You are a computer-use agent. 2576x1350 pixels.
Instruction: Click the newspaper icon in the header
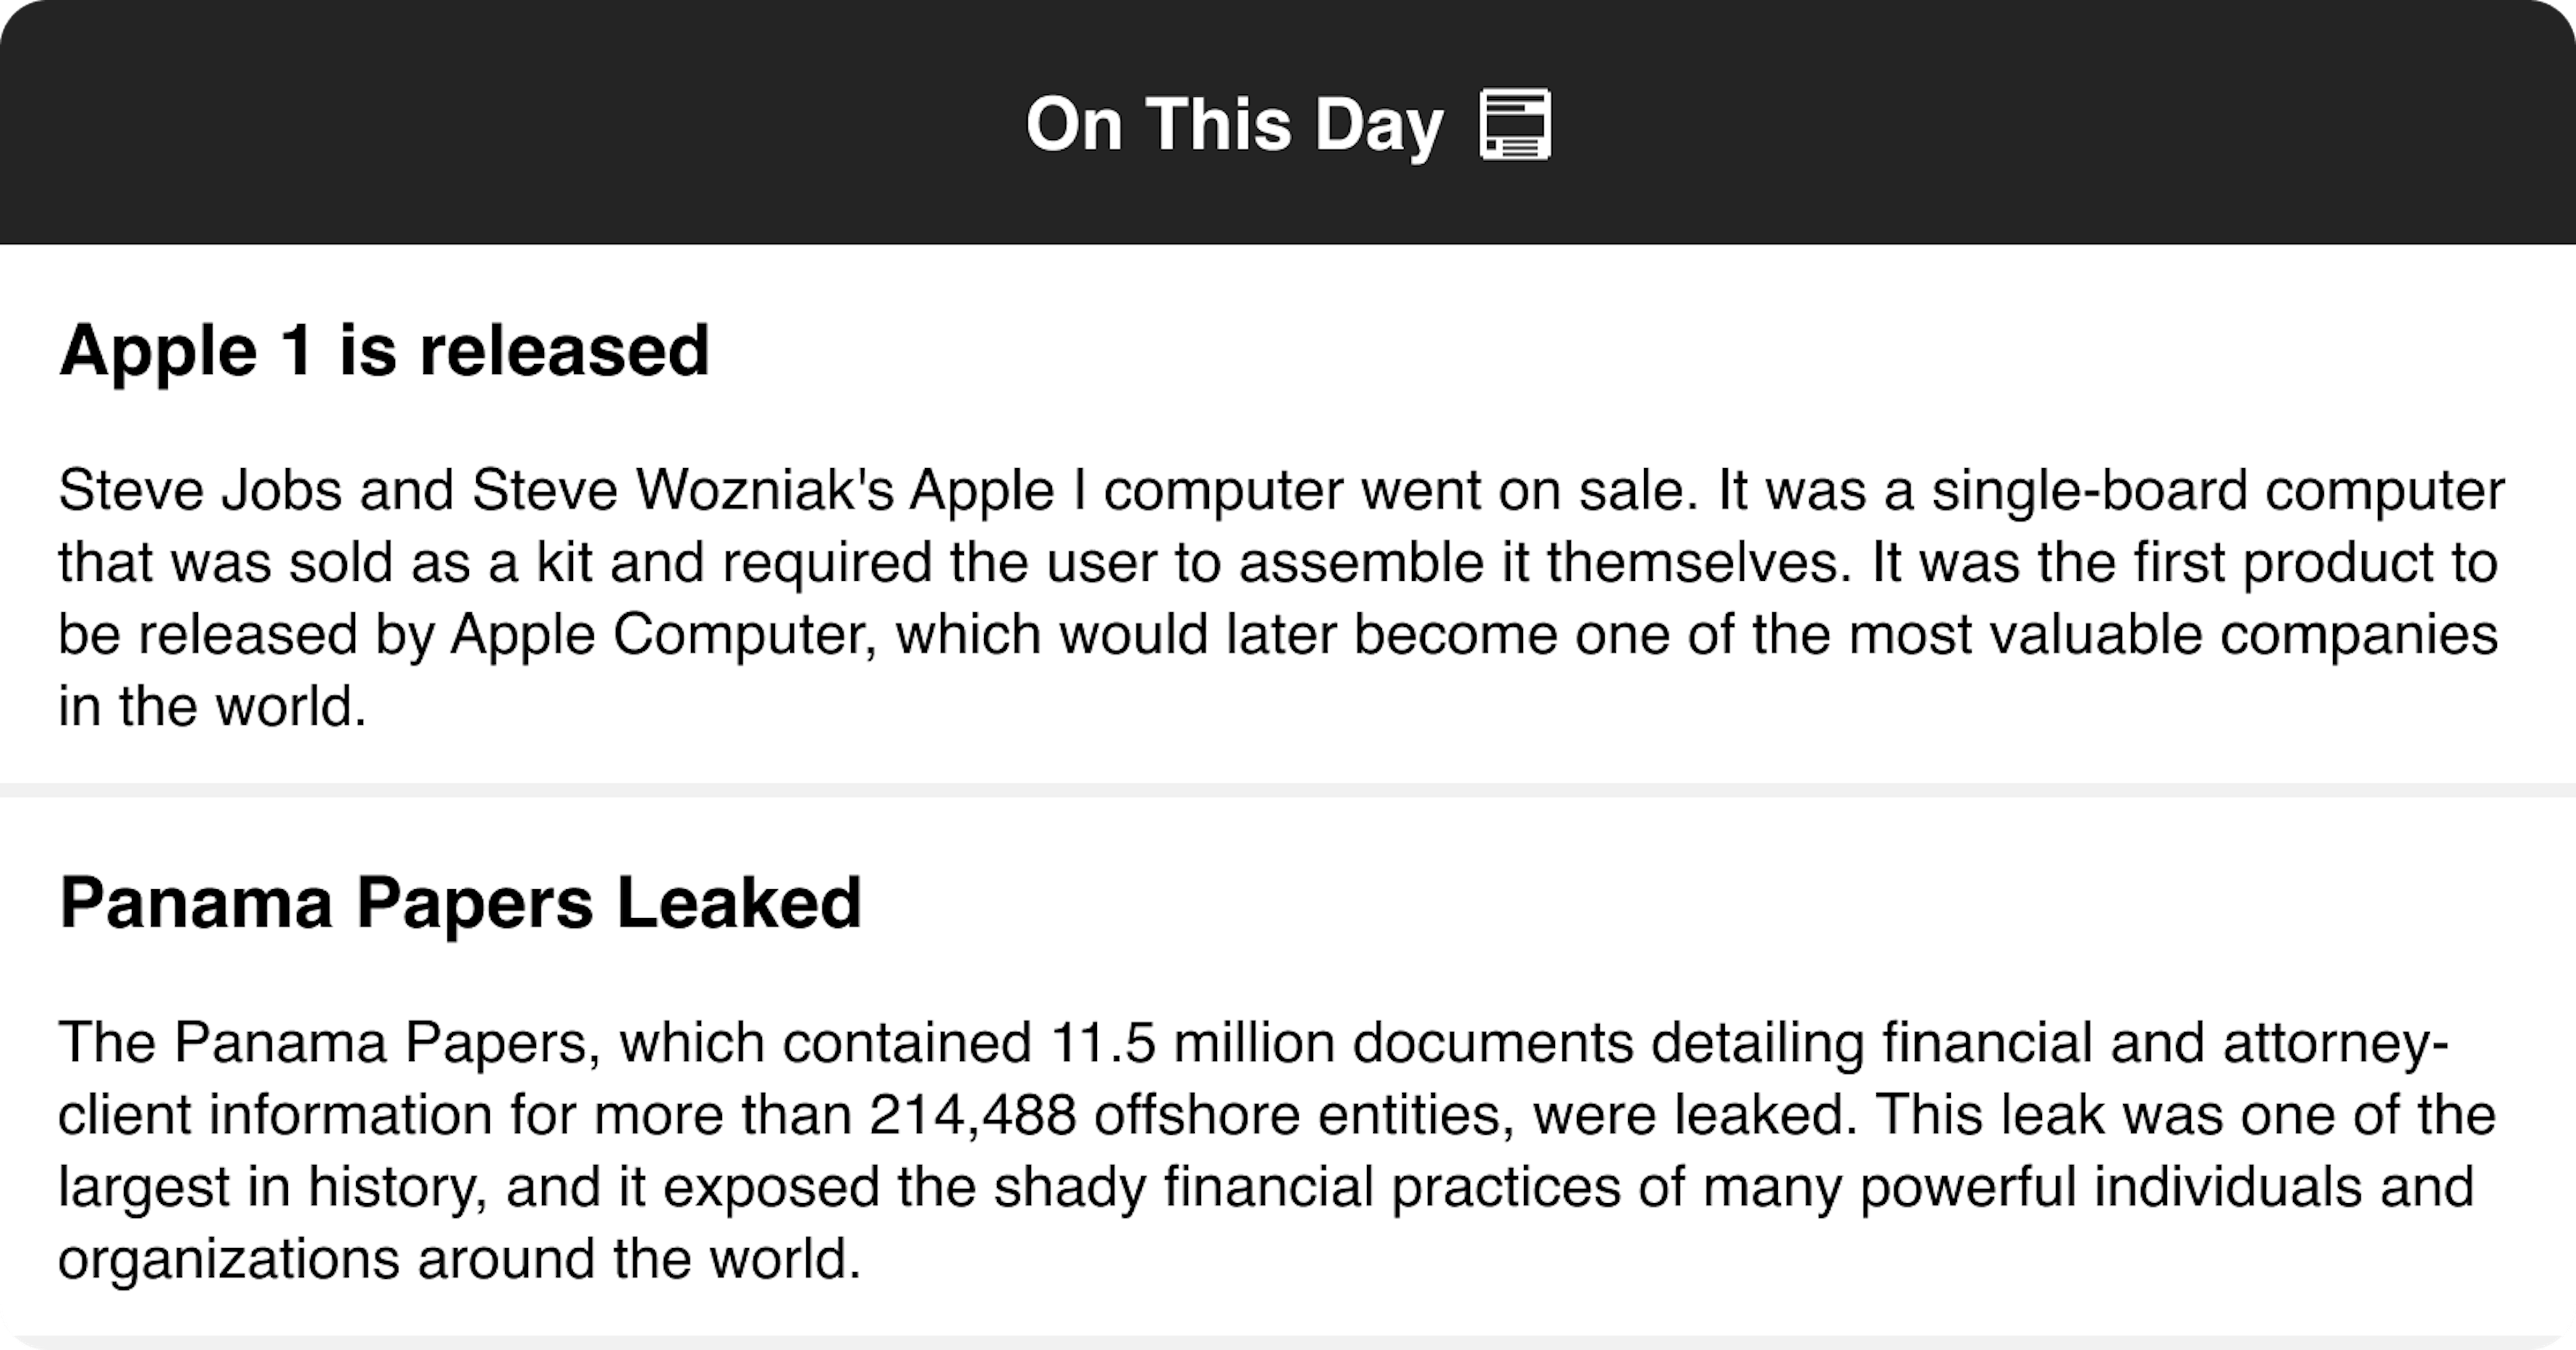point(1514,125)
